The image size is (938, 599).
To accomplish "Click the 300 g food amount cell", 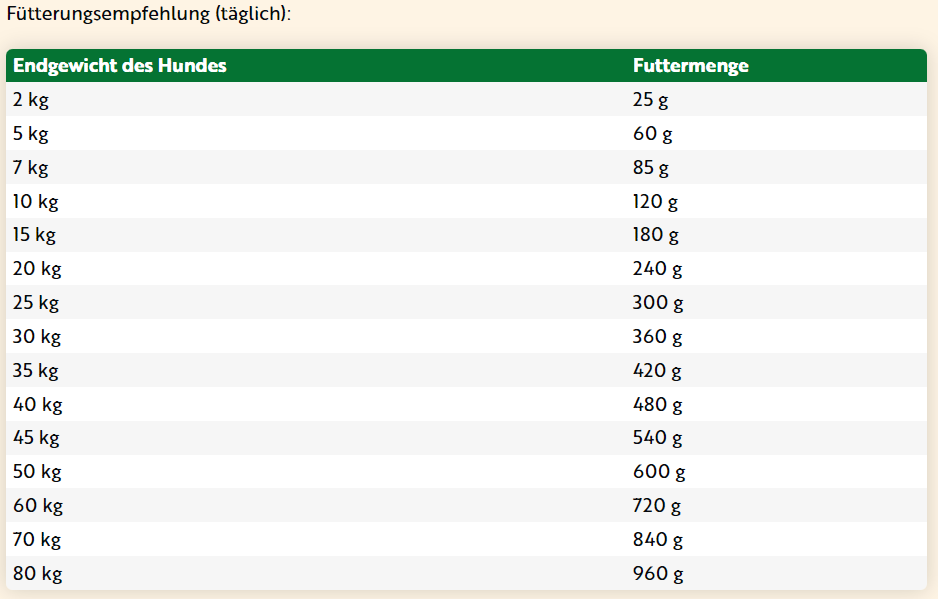I will click(x=658, y=303).
